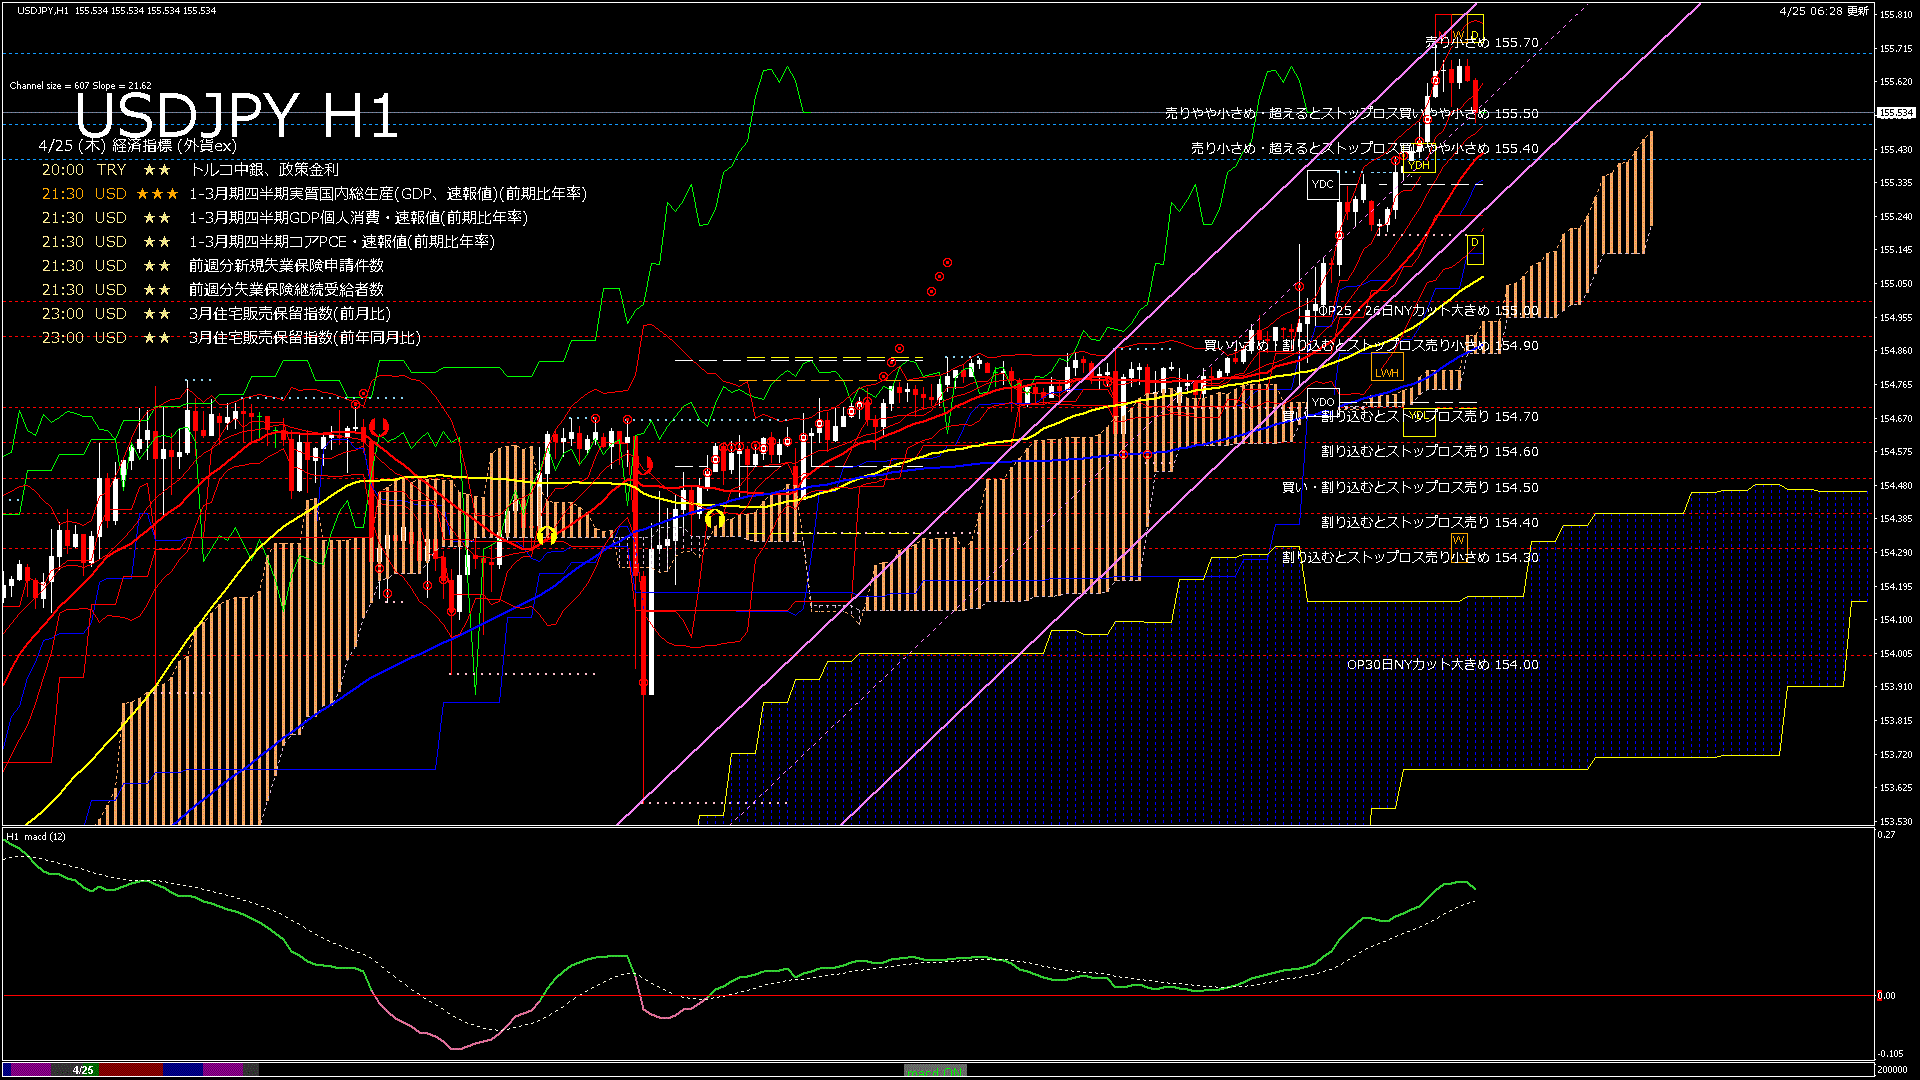1920x1080 pixels.
Task: Click the three-star importance rating of GDP event
Action: (157, 194)
